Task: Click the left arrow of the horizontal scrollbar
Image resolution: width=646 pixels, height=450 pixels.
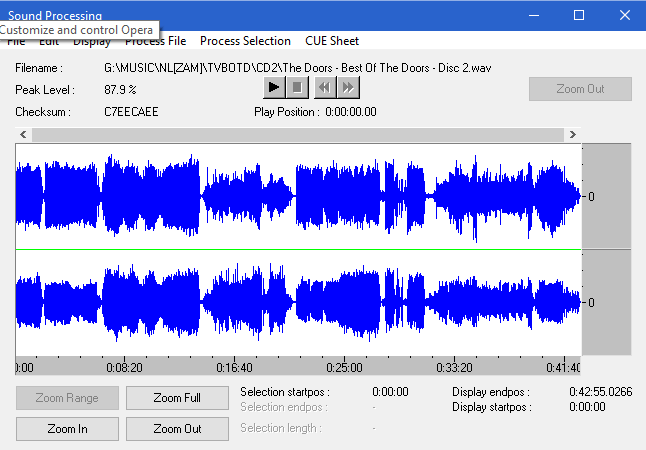Action: 23,134
